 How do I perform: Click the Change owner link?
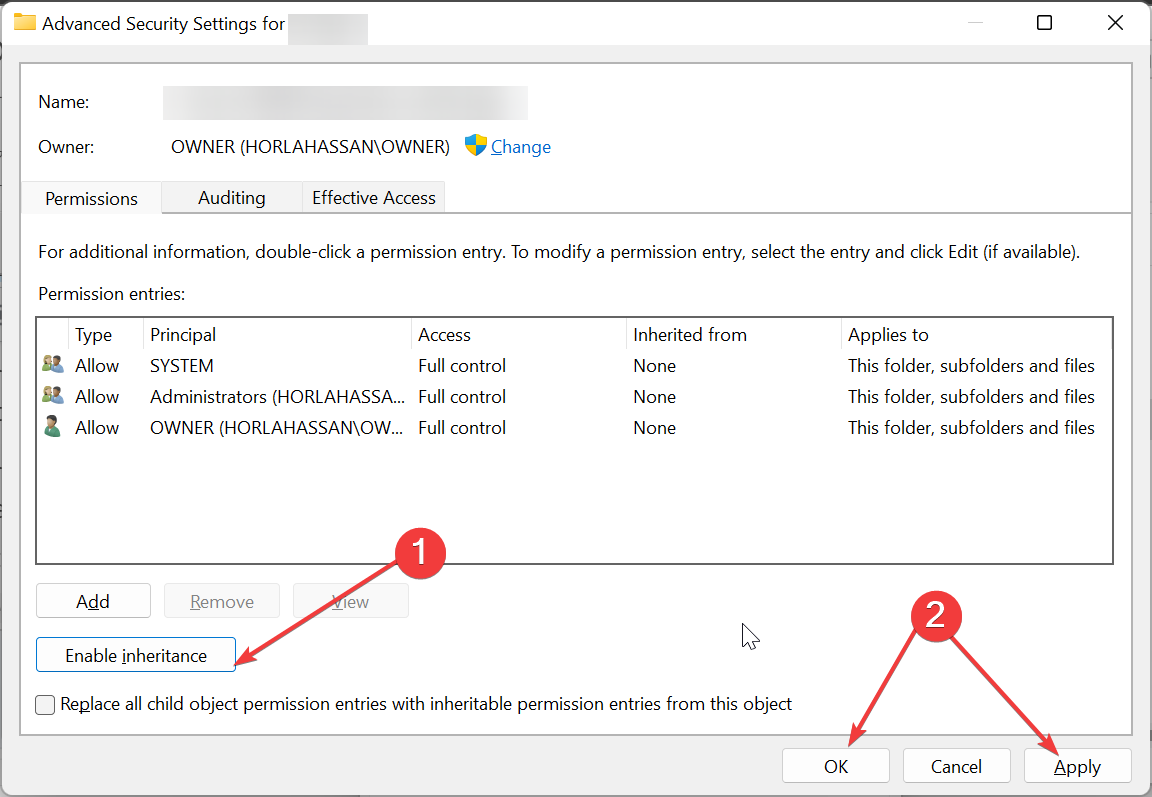point(520,147)
